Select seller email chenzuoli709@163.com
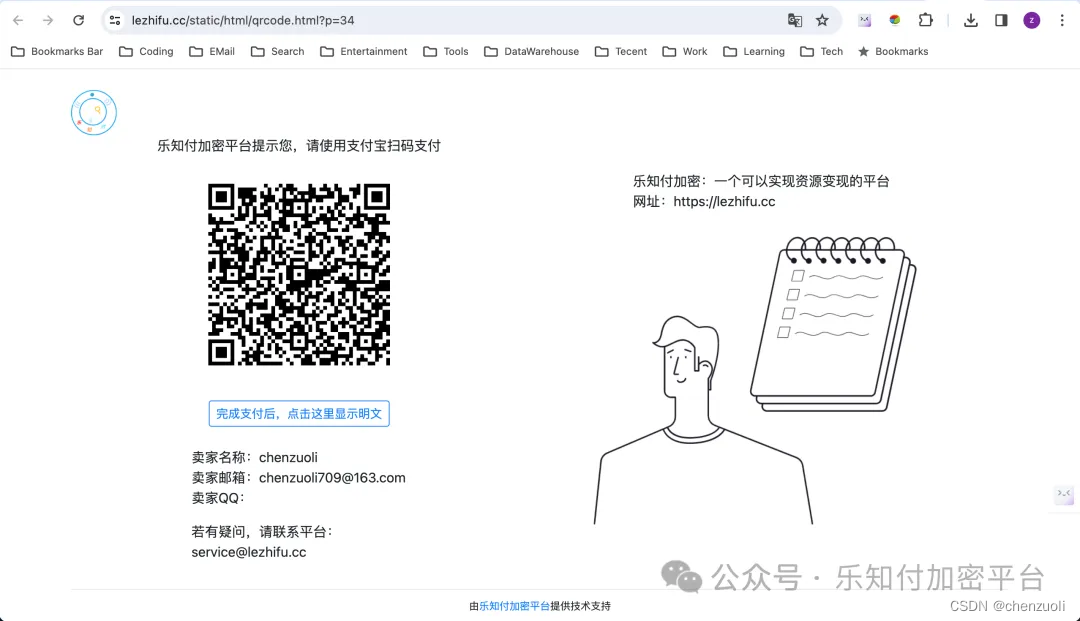Viewport: 1080px width, 621px height. (332, 478)
